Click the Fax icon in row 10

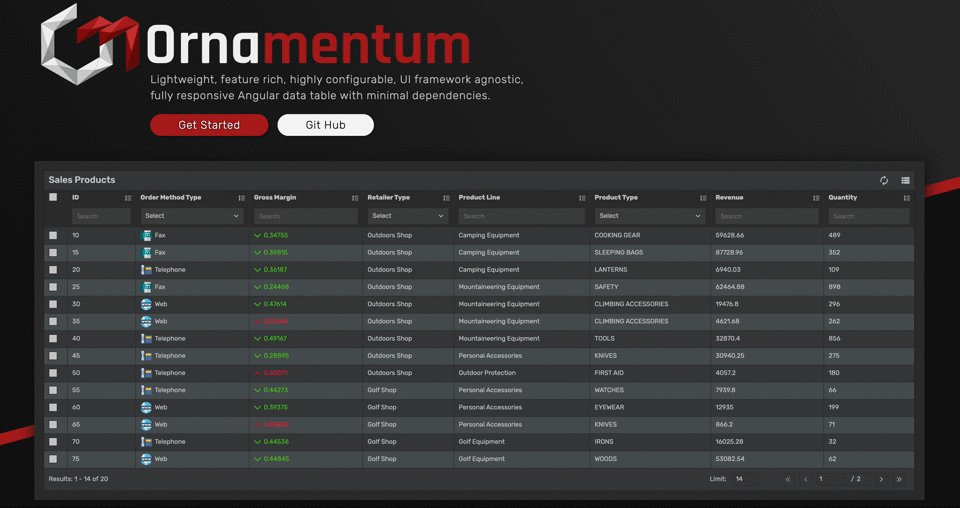pos(146,236)
